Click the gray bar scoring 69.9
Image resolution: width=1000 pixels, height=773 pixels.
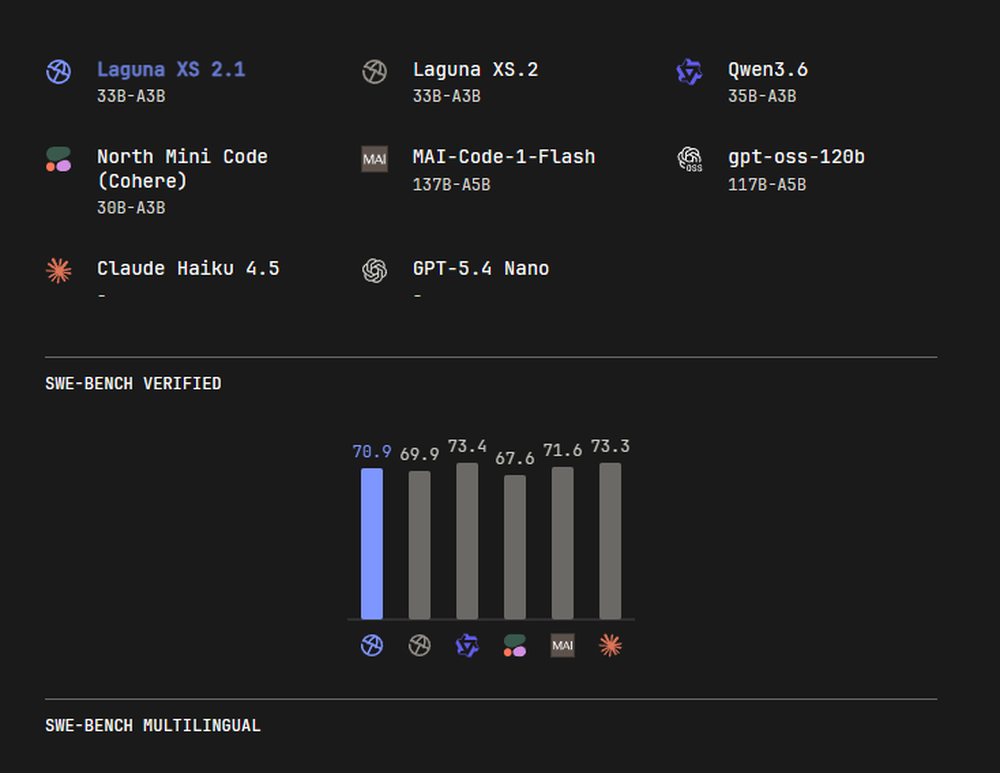(420, 545)
